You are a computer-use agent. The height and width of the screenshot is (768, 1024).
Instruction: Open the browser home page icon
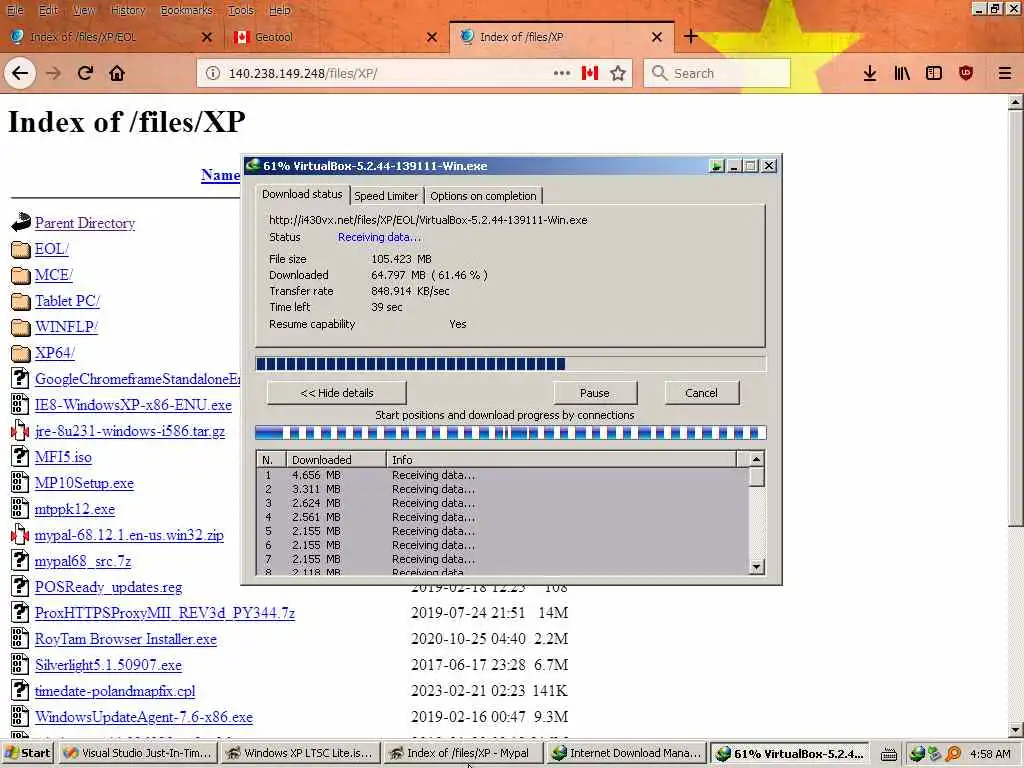117,73
